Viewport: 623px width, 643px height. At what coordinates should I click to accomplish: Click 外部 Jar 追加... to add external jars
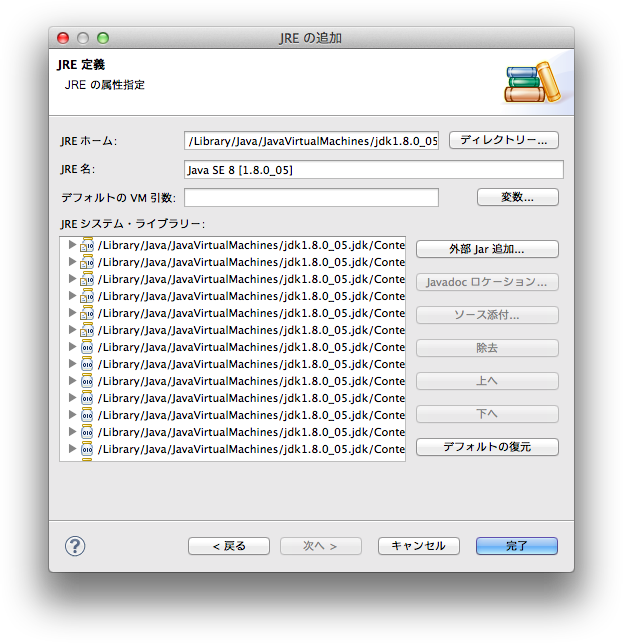tap(487, 249)
